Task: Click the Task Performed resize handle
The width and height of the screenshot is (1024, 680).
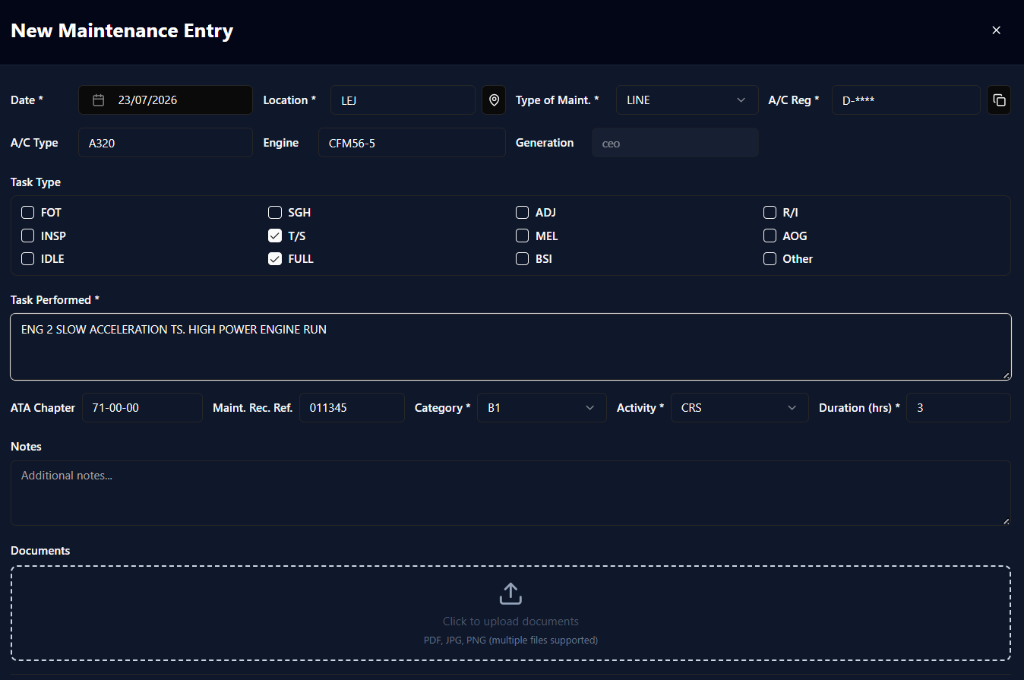Action: coord(1006,376)
